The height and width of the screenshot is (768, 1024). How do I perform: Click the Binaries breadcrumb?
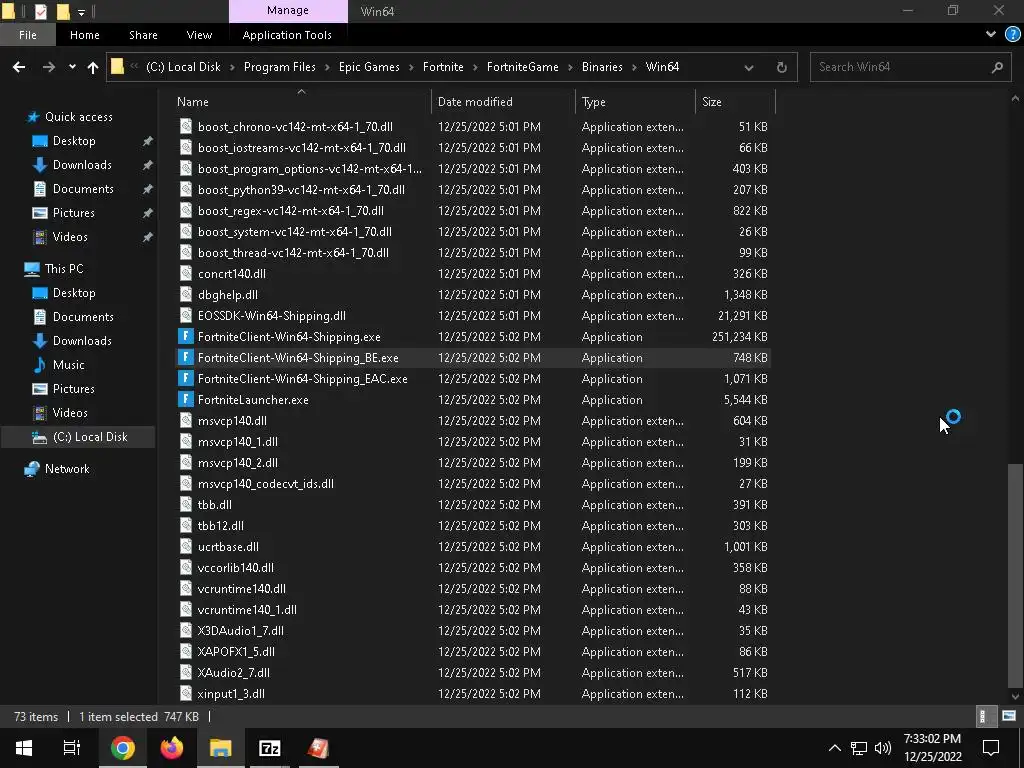602,67
